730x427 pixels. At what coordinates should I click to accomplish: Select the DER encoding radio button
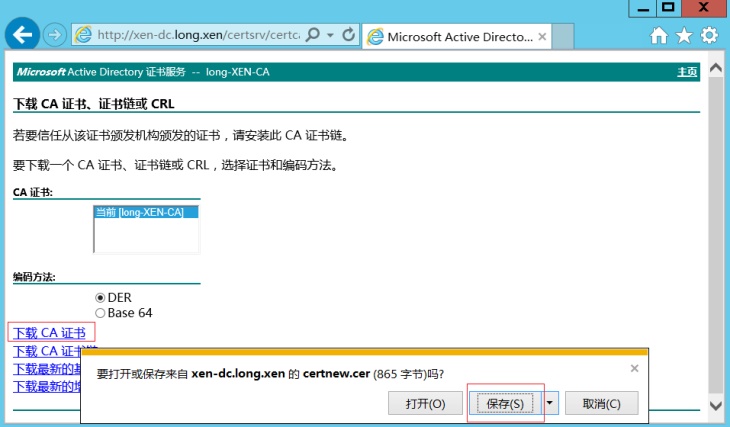[100, 298]
